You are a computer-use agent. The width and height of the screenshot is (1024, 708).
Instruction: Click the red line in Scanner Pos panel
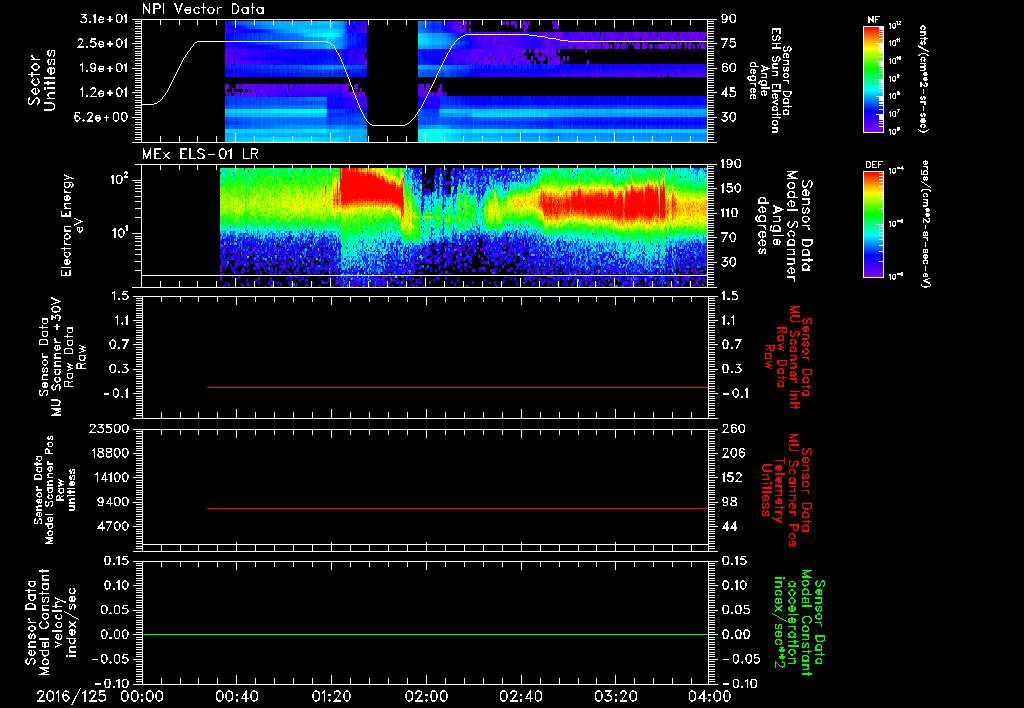[457, 508]
